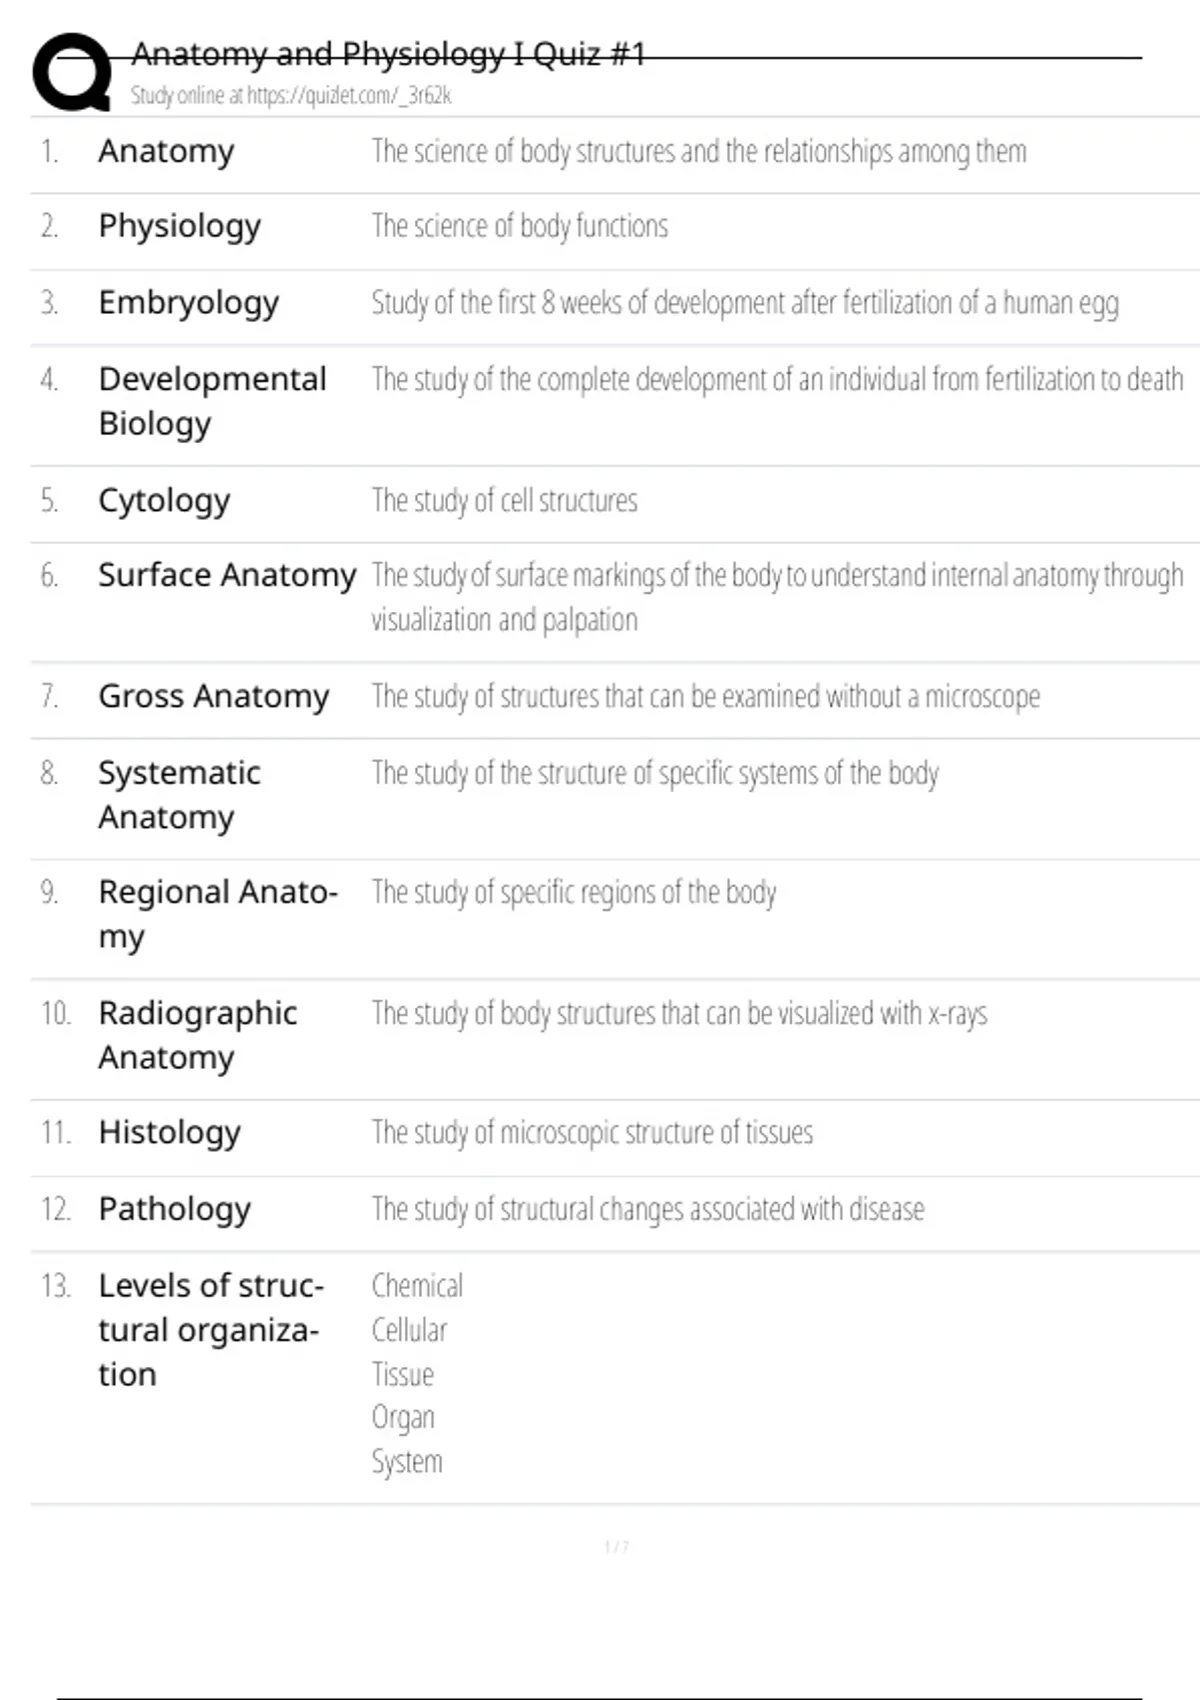Click the page number indicator 1 / 7
Viewport: 1200px width, 1700px height.
(616, 1547)
